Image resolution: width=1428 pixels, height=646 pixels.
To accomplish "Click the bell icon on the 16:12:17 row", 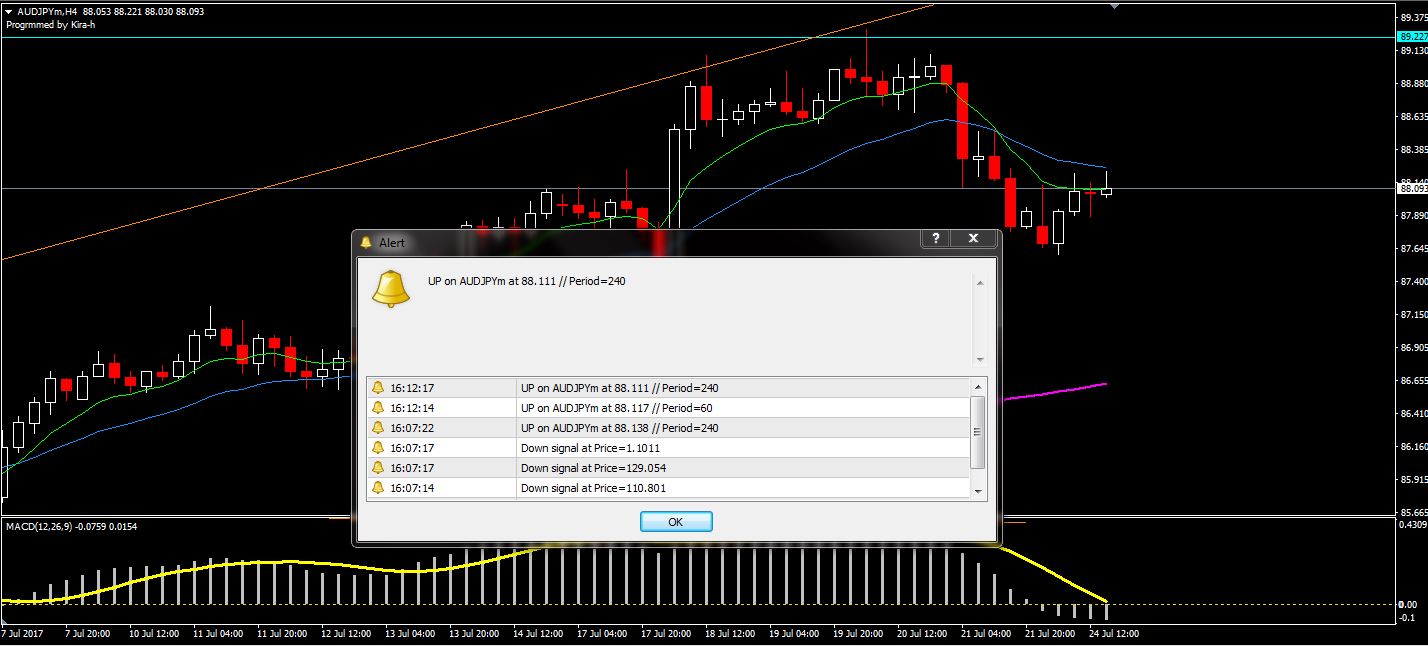I will (x=377, y=388).
